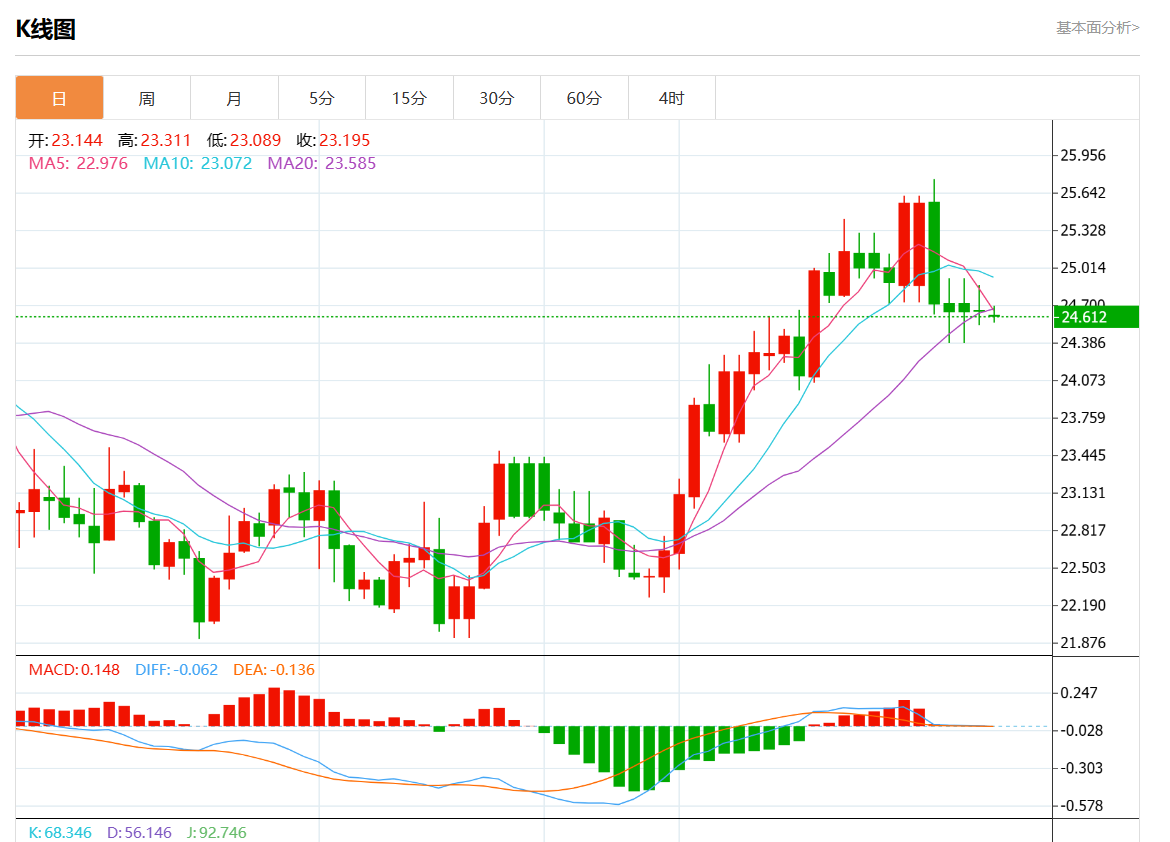This screenshot has height=842, width=1170.
Task: Open the 5分 interval tab
Action: tap(322, 98)
